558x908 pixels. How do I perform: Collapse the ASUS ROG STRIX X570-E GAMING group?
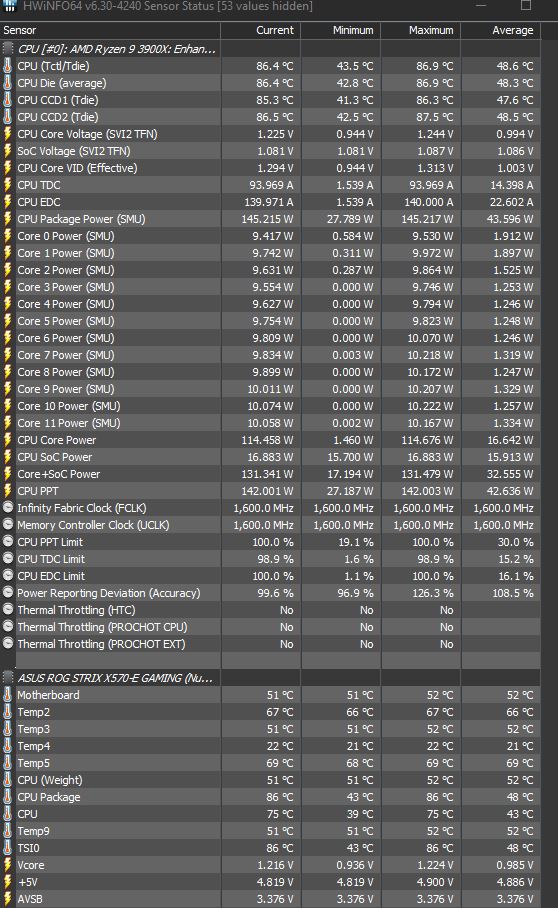coord(115,678)
